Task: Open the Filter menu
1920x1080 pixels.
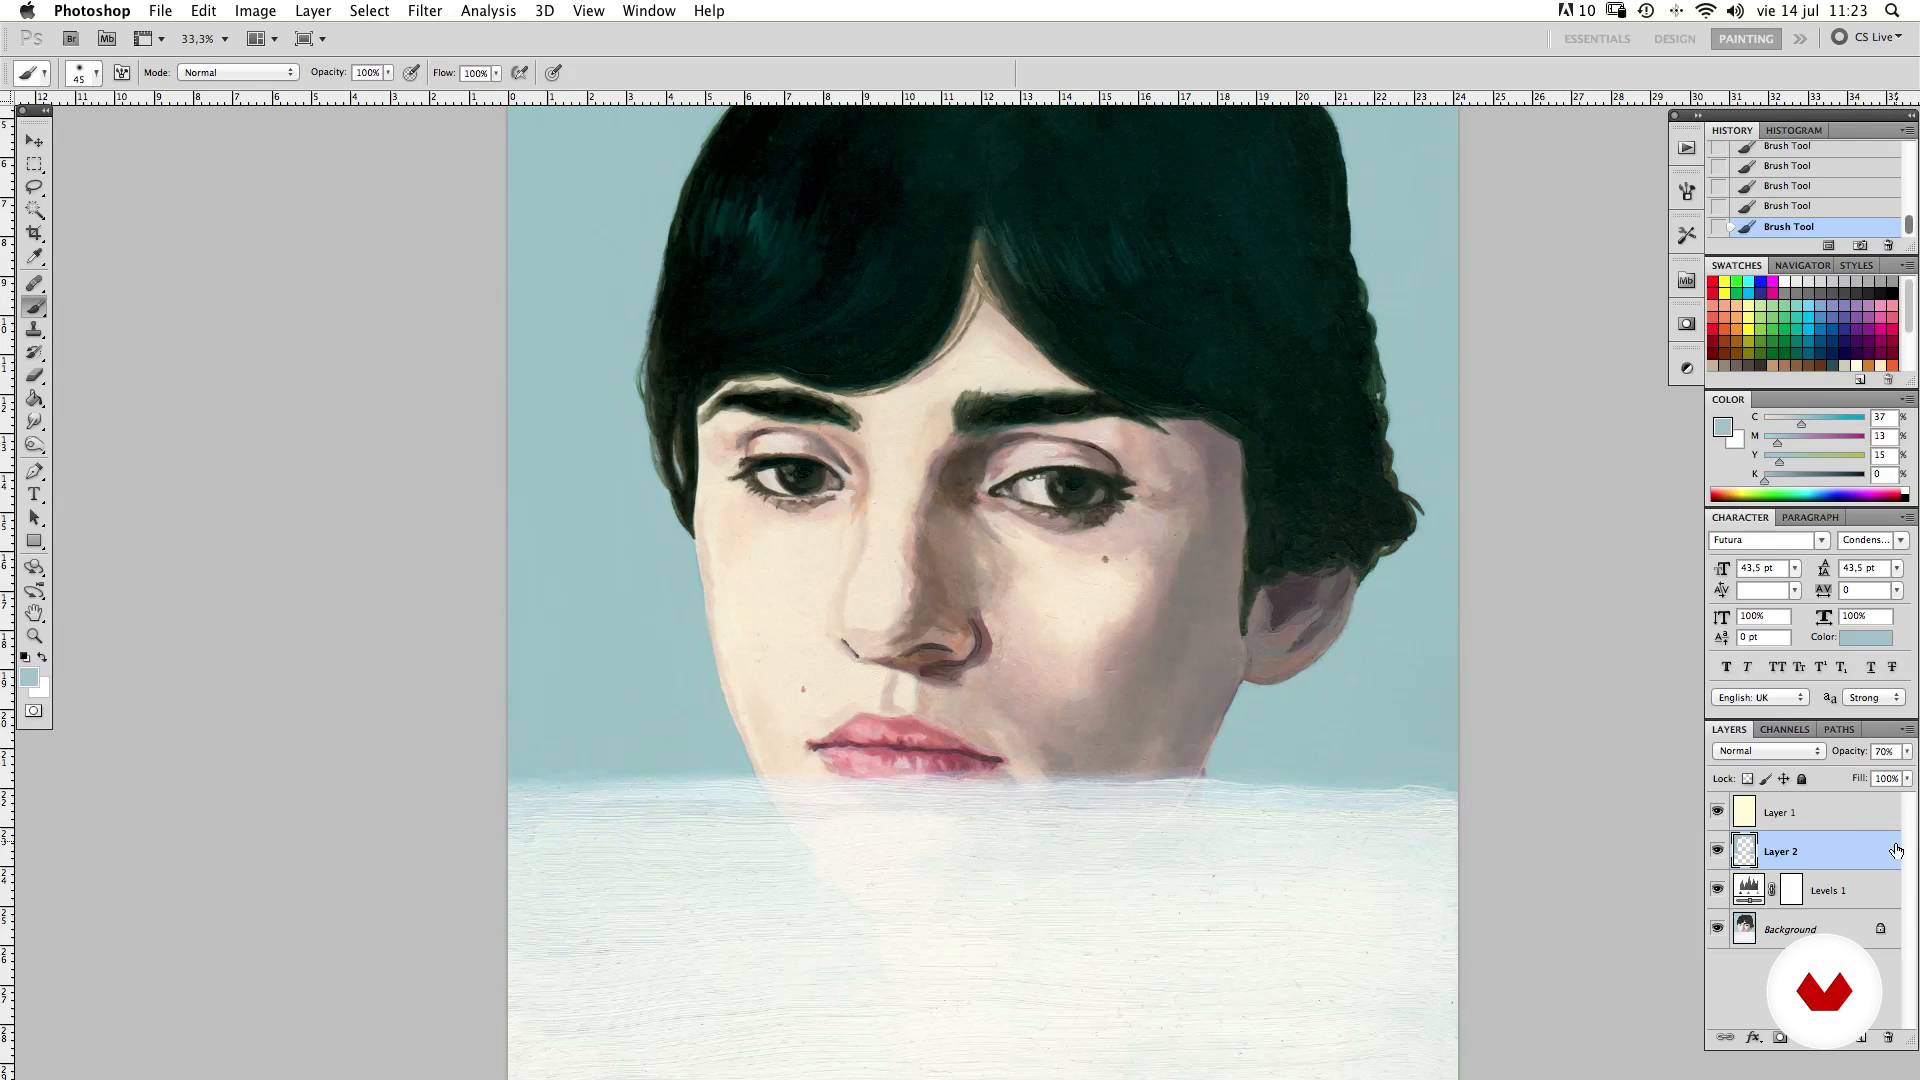Action: tap(425, 11)
